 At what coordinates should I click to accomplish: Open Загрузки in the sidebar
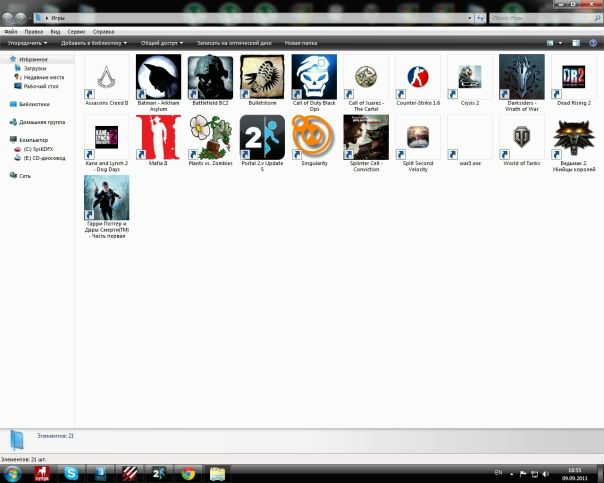coord(35,69)
